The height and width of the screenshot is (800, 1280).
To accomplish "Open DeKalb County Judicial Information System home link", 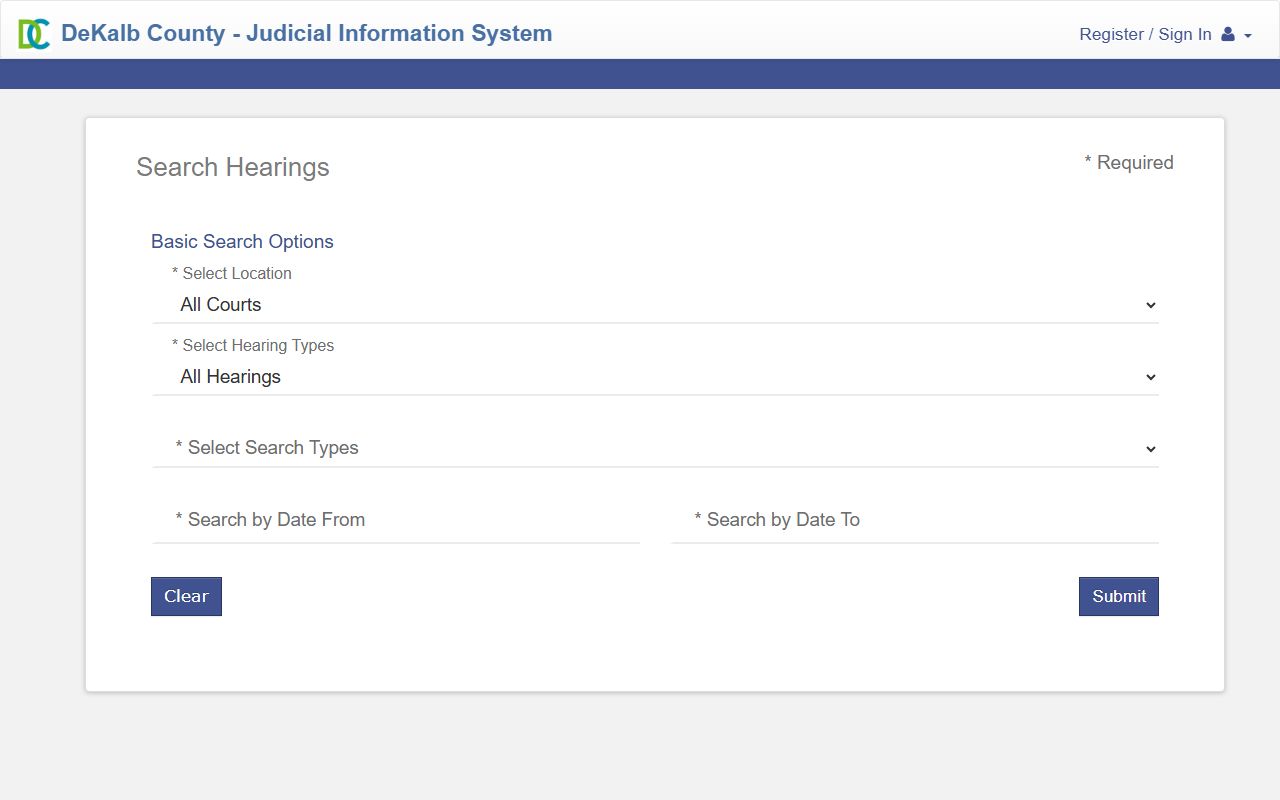I will coord(306,33).
